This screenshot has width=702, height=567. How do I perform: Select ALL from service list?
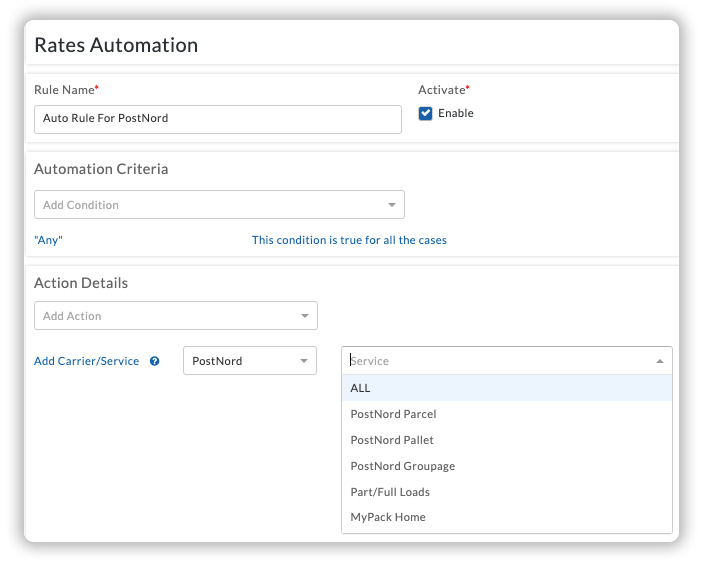507,388
